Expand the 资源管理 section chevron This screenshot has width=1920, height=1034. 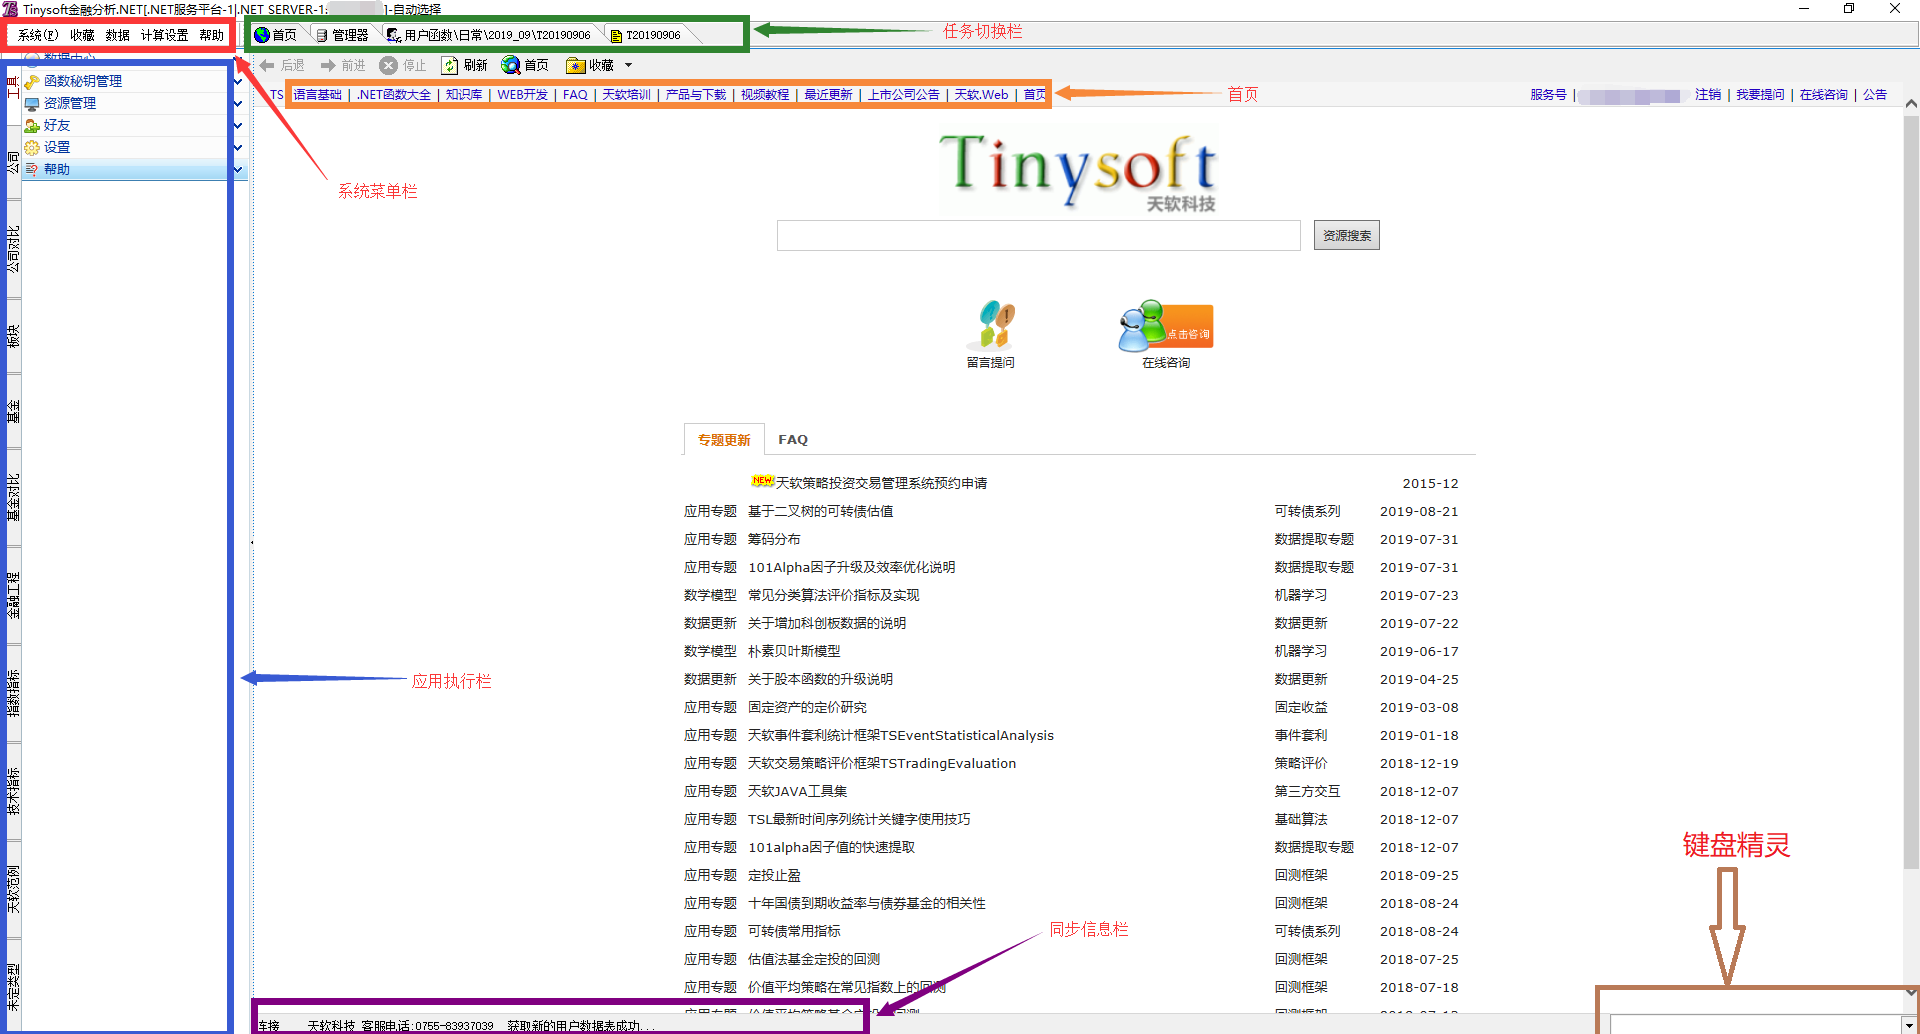[238, 103]
